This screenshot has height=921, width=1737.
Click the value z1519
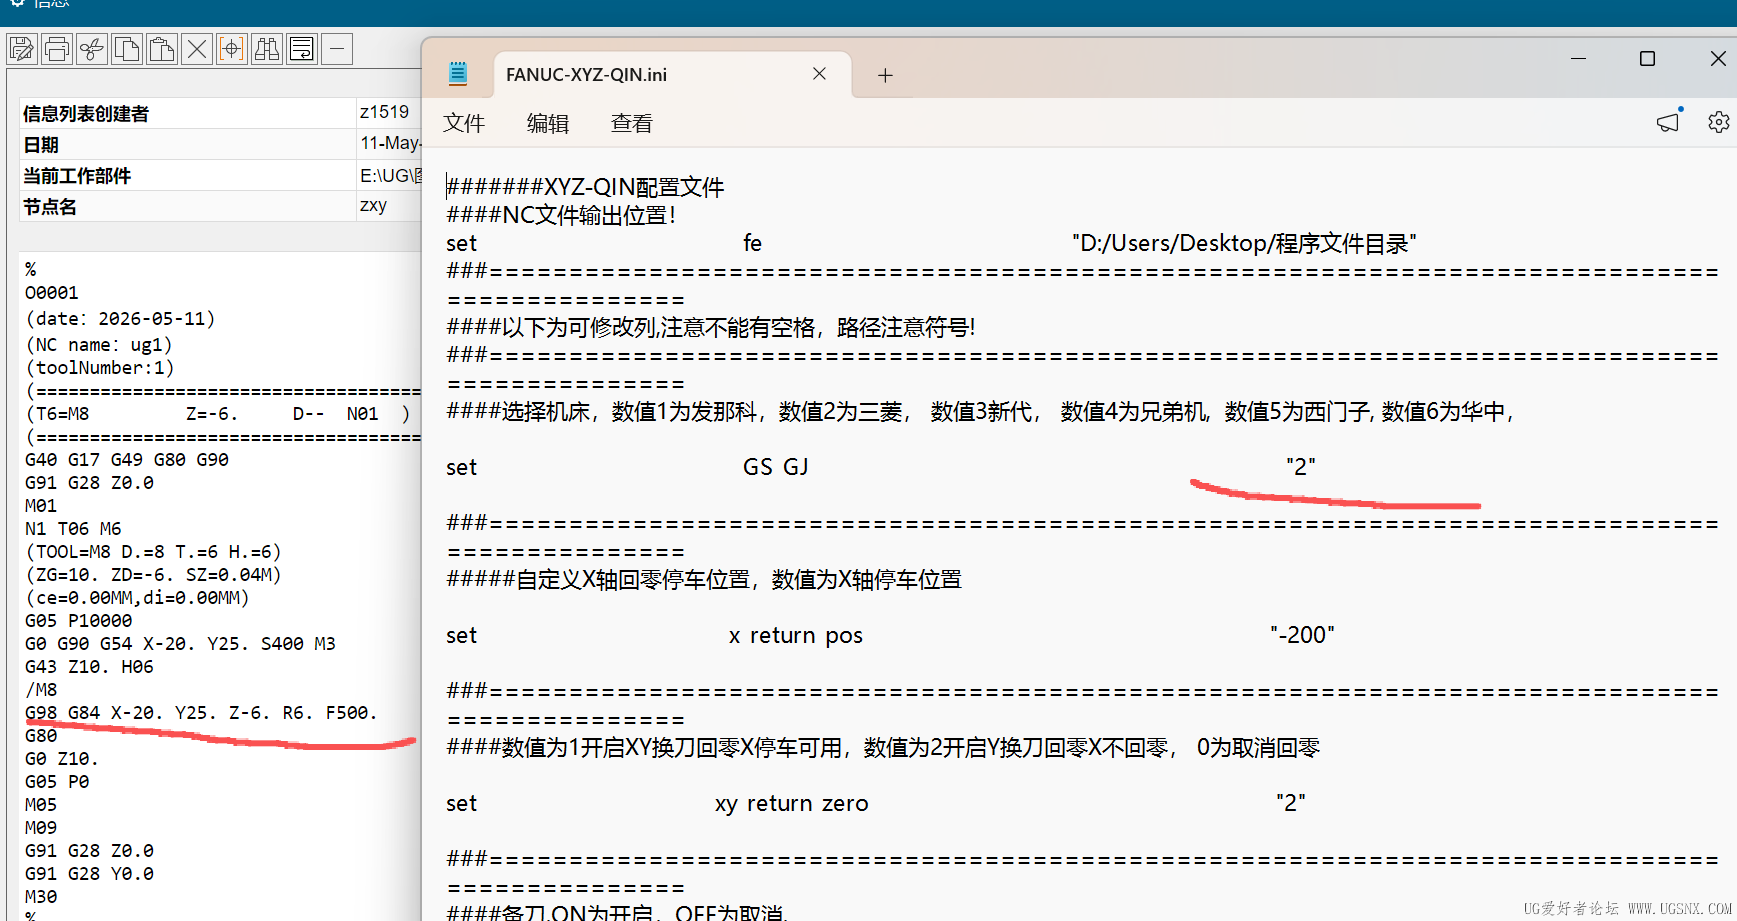[x=385, y=112]
